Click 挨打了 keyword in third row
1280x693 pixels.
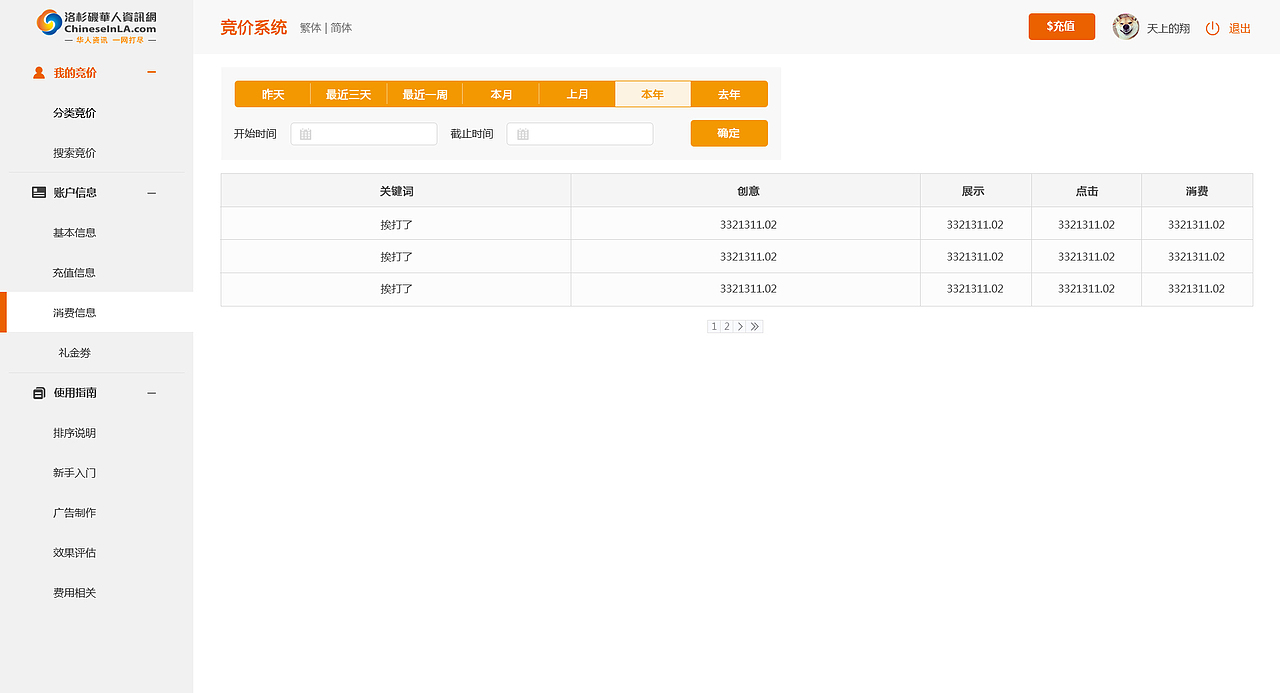[396, 289]
